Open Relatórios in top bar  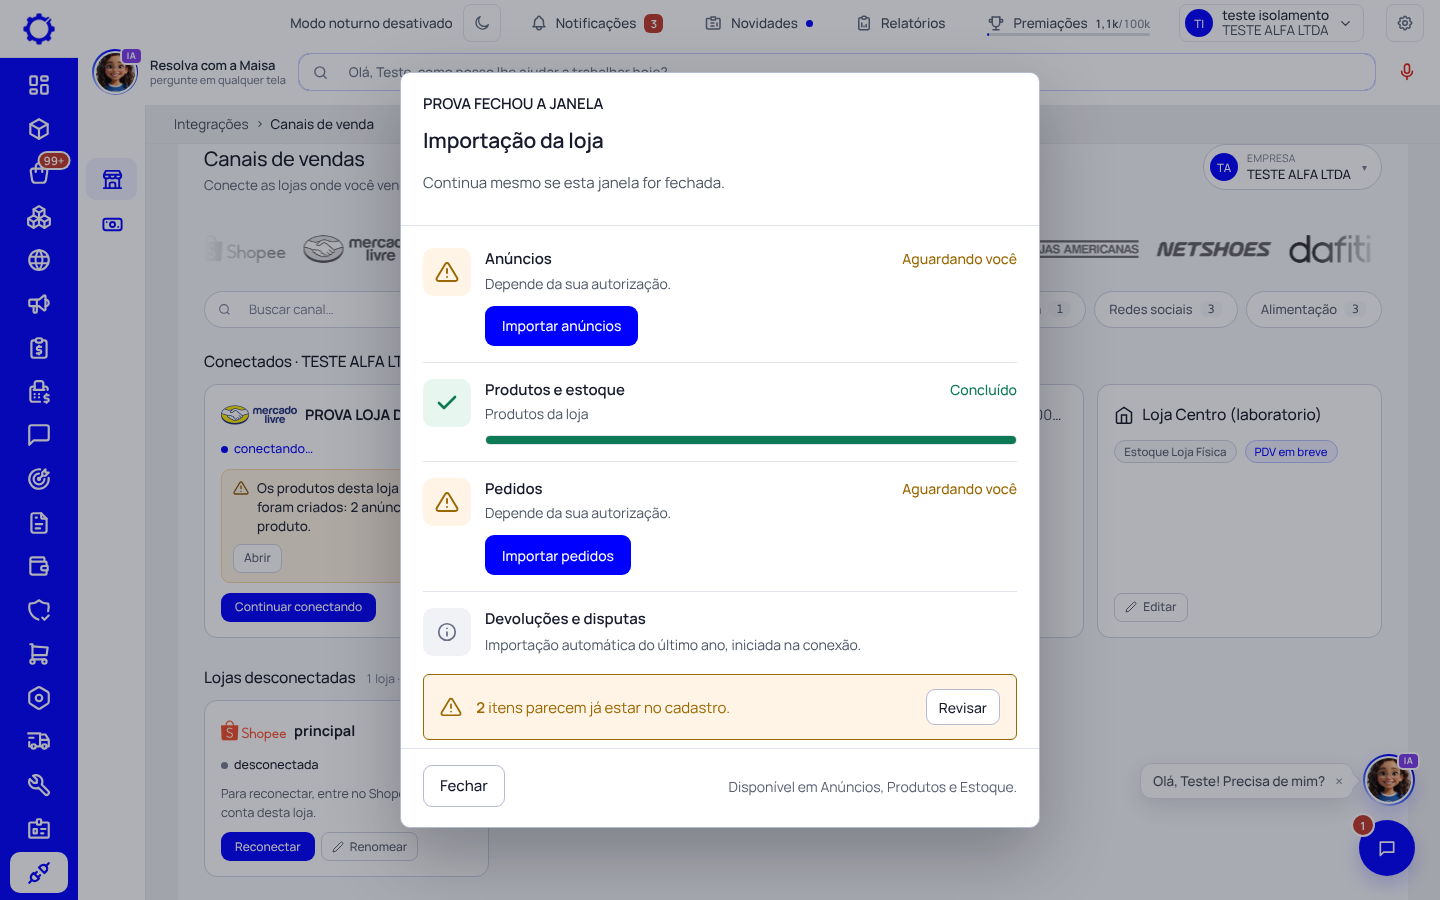coord(901,23)
